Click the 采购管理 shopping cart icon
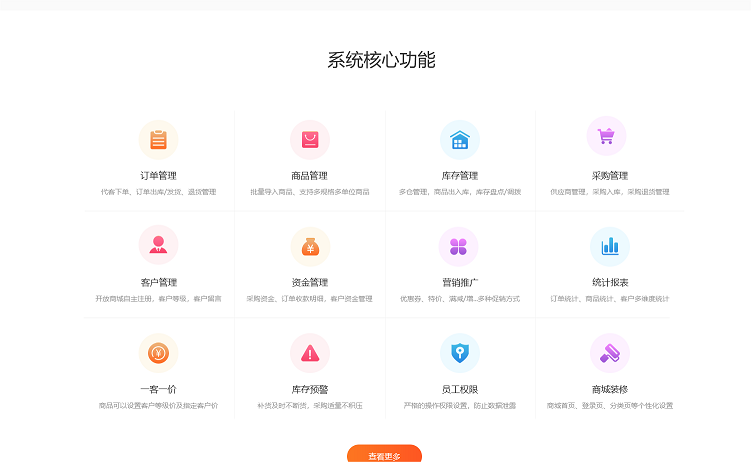The width and height of the screenshot is (751, 462). [606, 136]
